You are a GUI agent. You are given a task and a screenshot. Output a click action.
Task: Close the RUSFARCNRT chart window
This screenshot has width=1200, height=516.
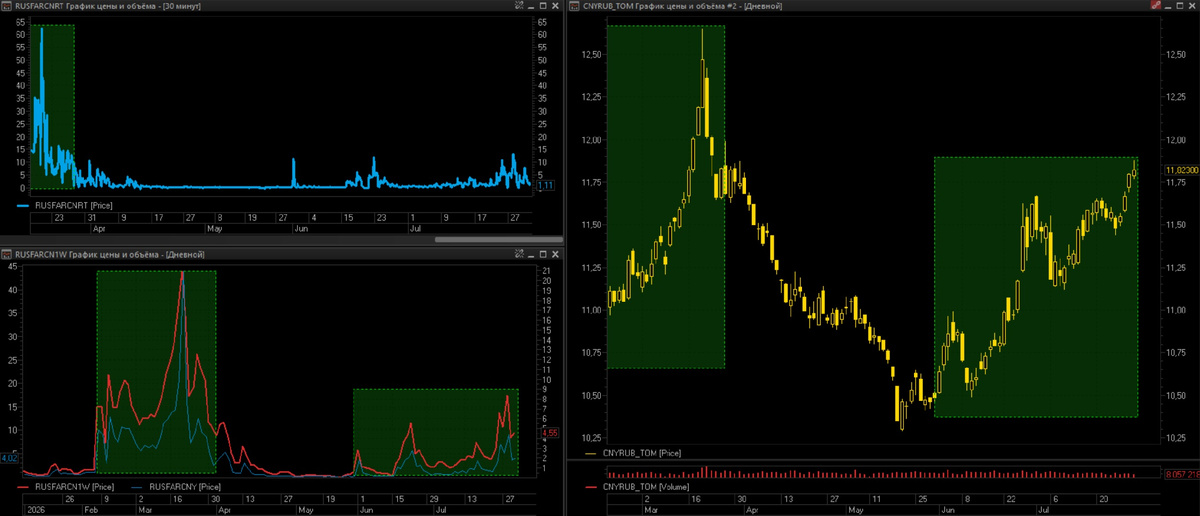click(x=556, y=6)
